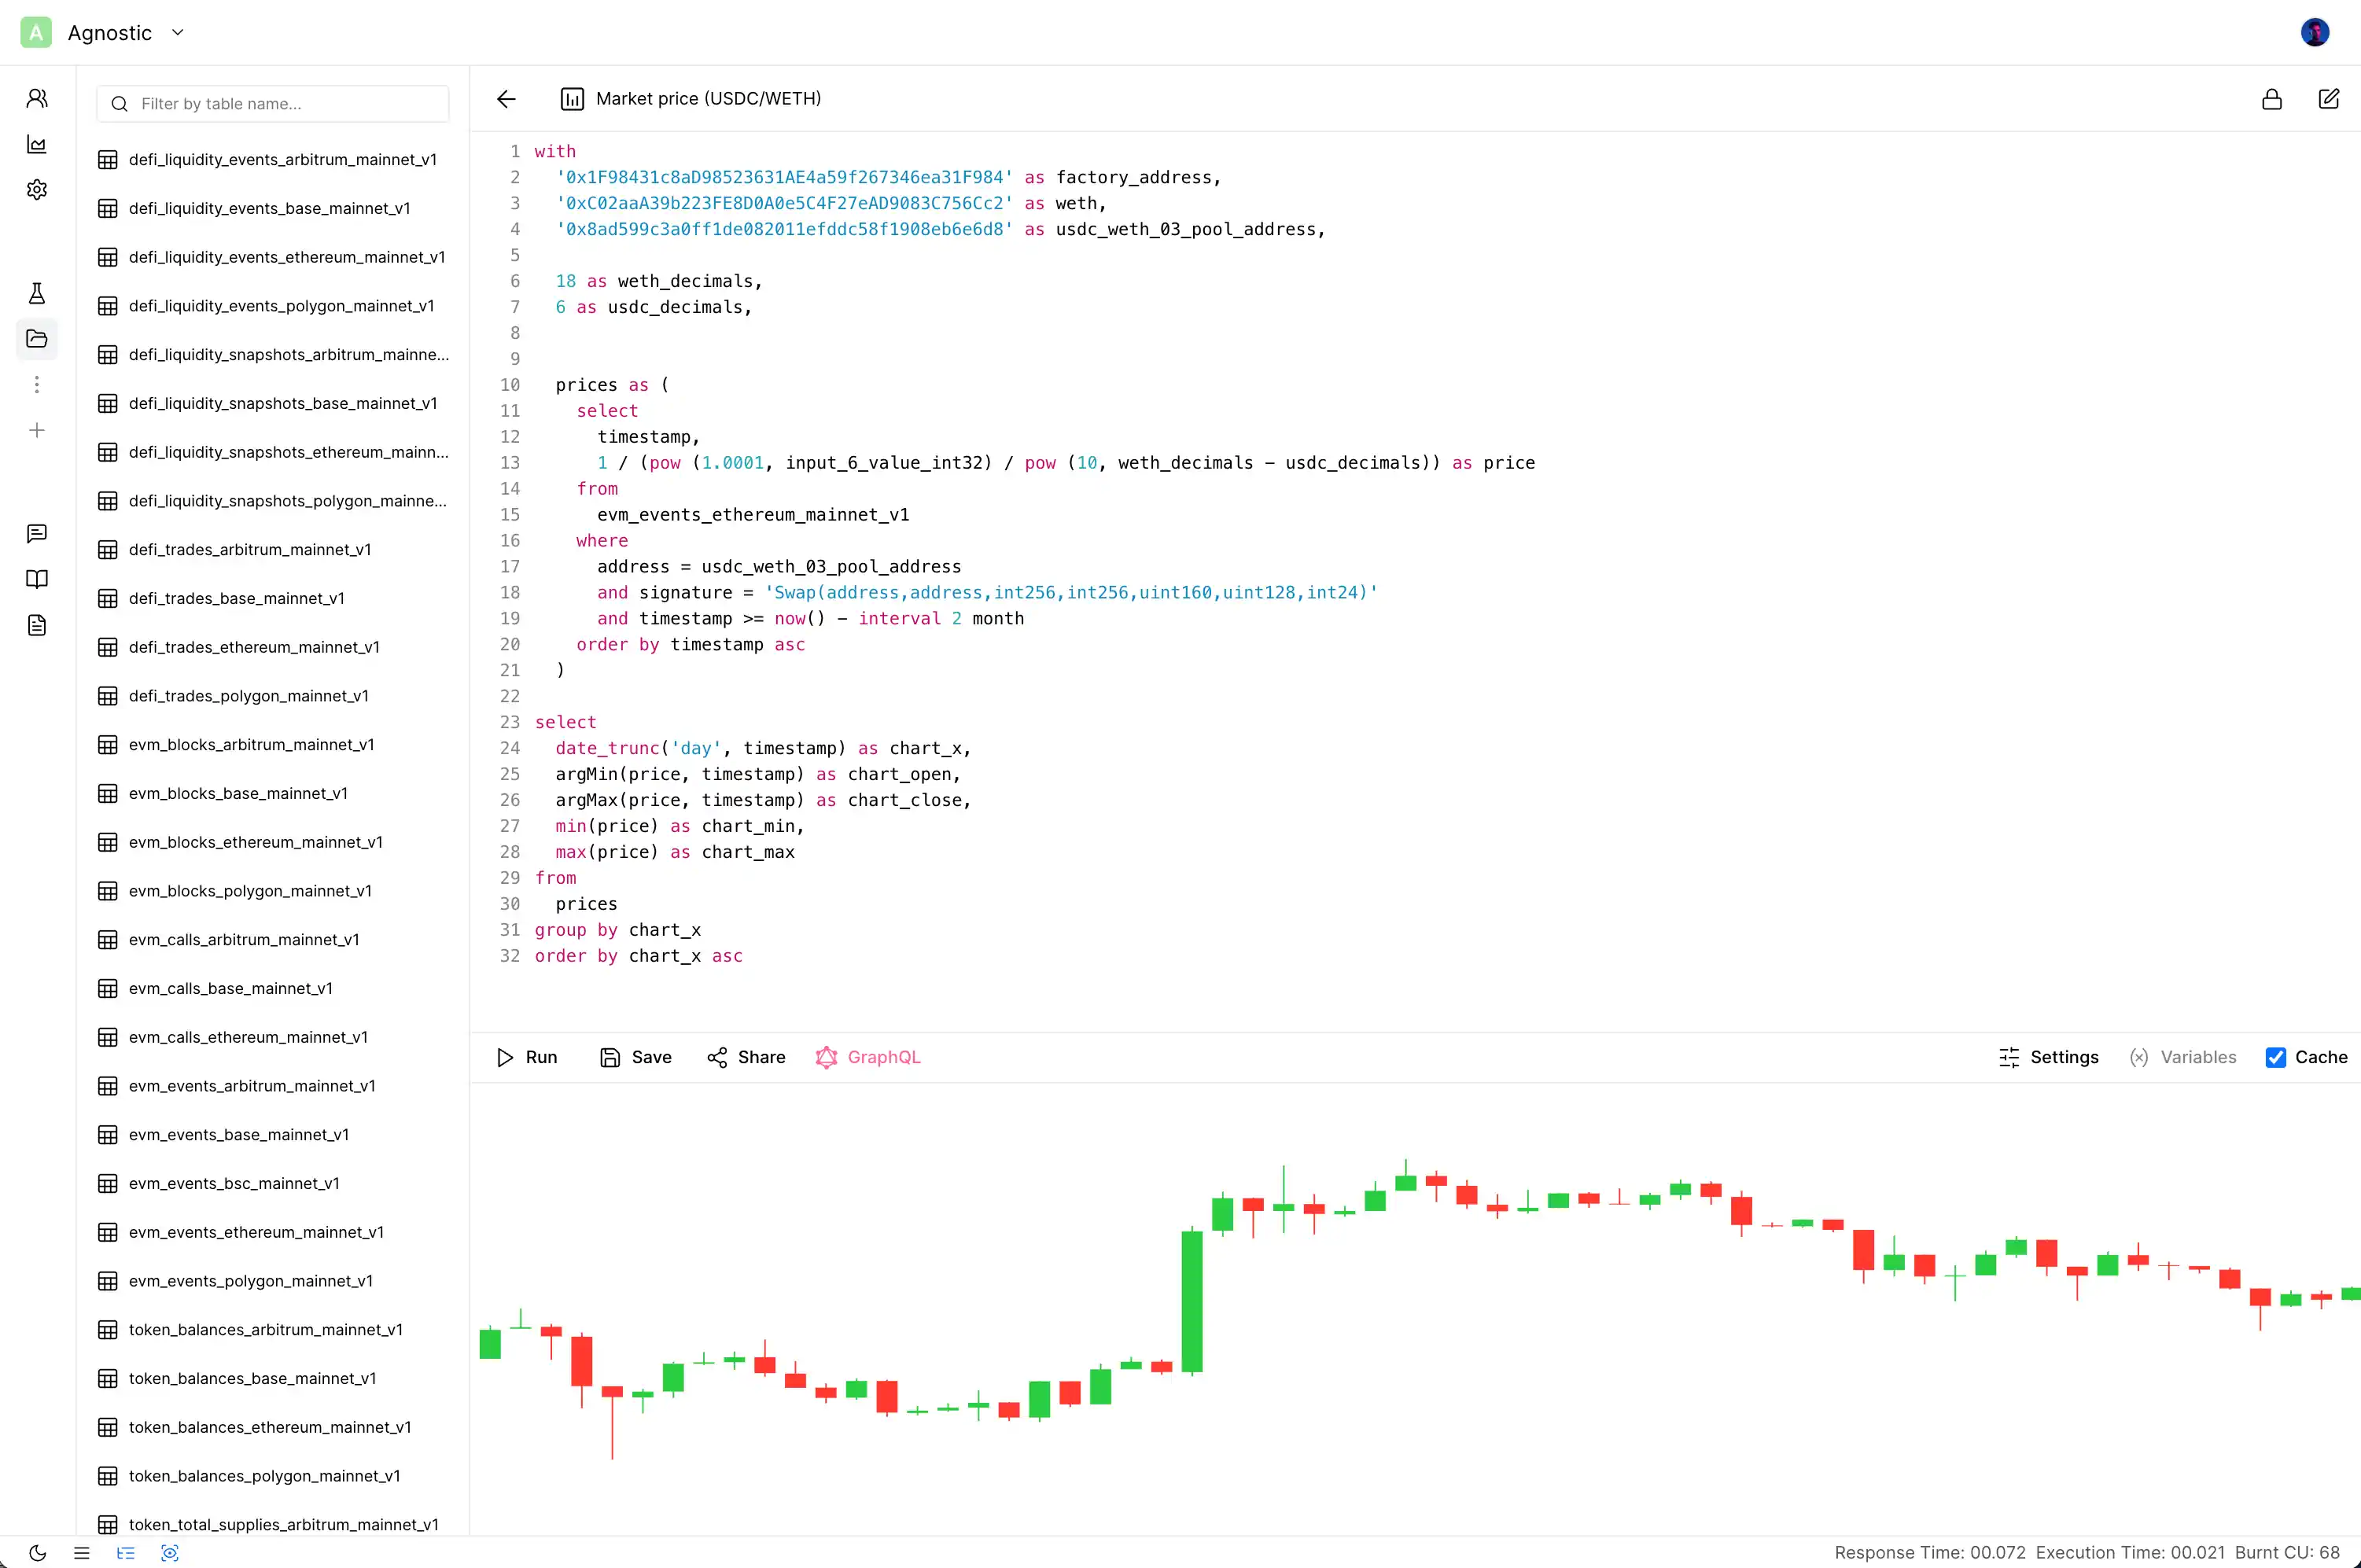
Task: Open the book documentation sidebar icon
Action: (x=37, y=580)
